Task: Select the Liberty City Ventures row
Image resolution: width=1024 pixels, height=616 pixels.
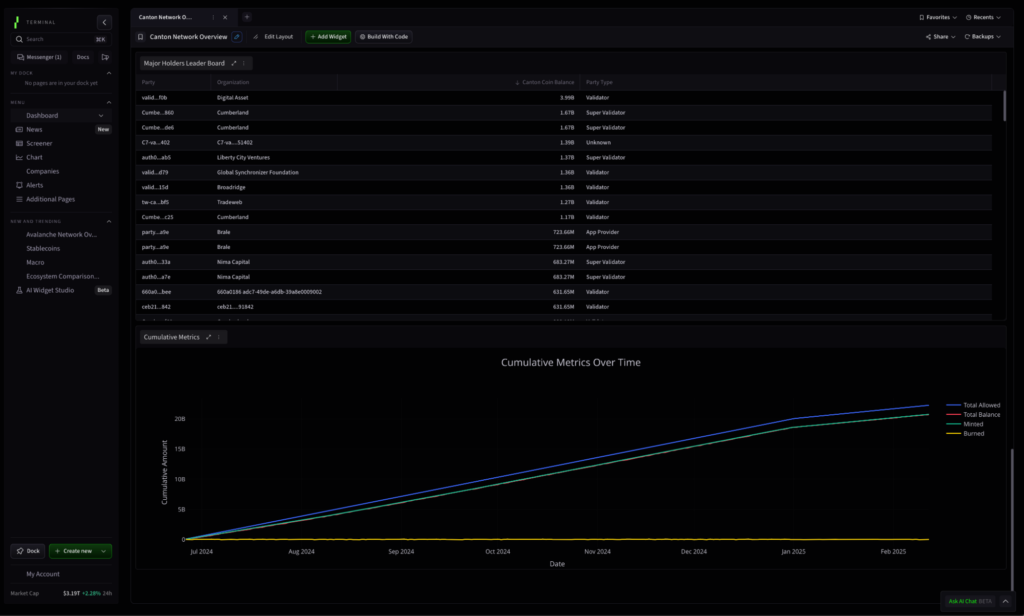Action: click(564, 157)
